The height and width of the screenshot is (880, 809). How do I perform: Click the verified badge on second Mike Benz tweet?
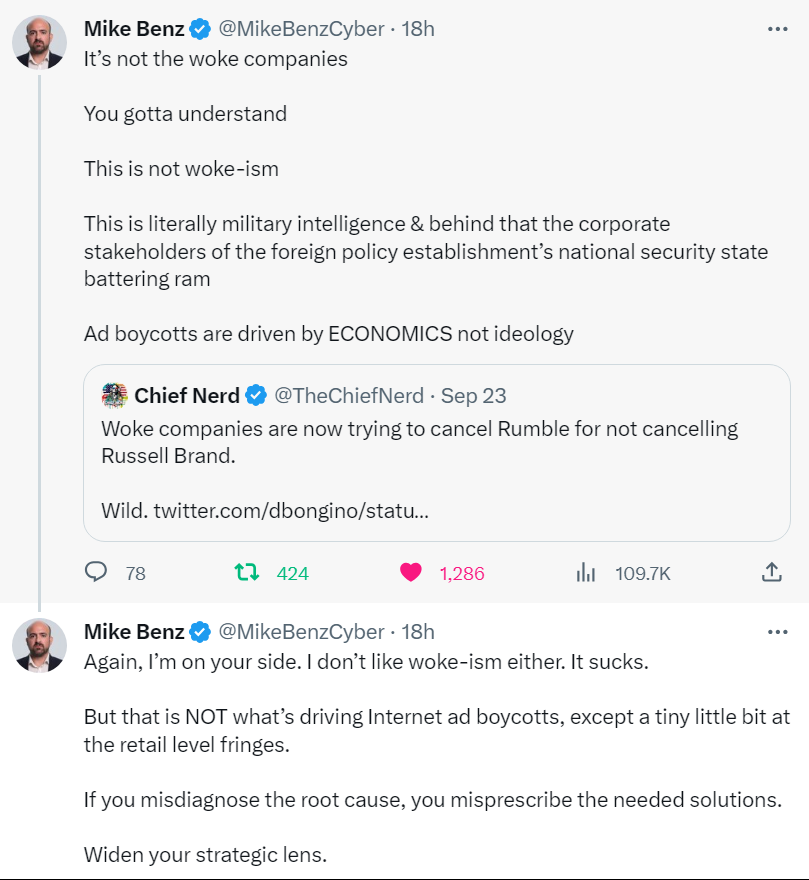click(200, 632)
